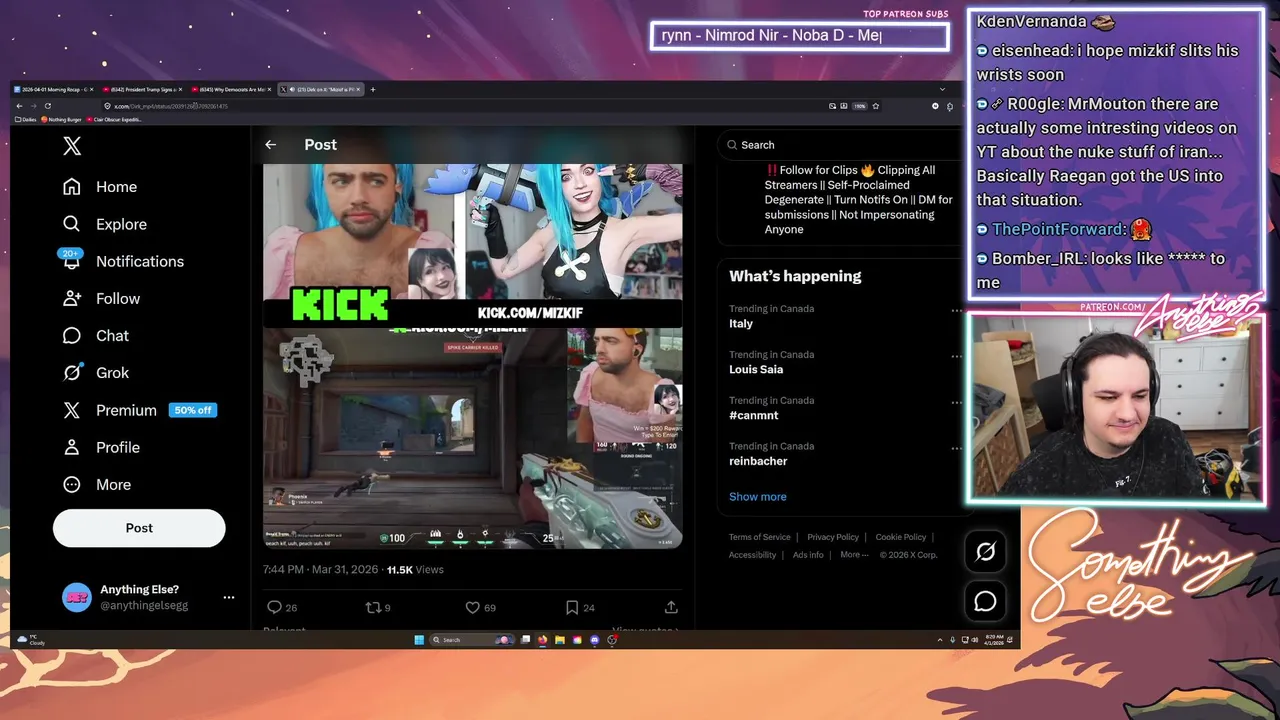Click the X logo in the sidebar
1280x720 pixels.
pyautogui.click(x=72, y=146)
